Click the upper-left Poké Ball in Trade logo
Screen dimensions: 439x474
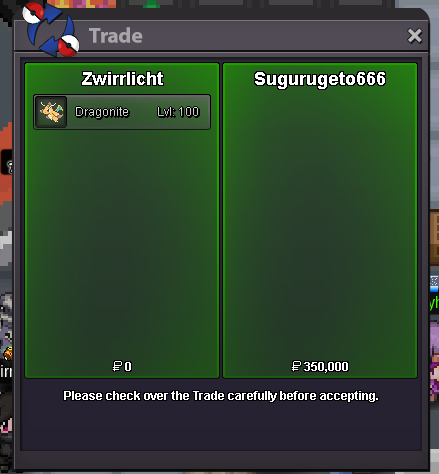(33, 12)
